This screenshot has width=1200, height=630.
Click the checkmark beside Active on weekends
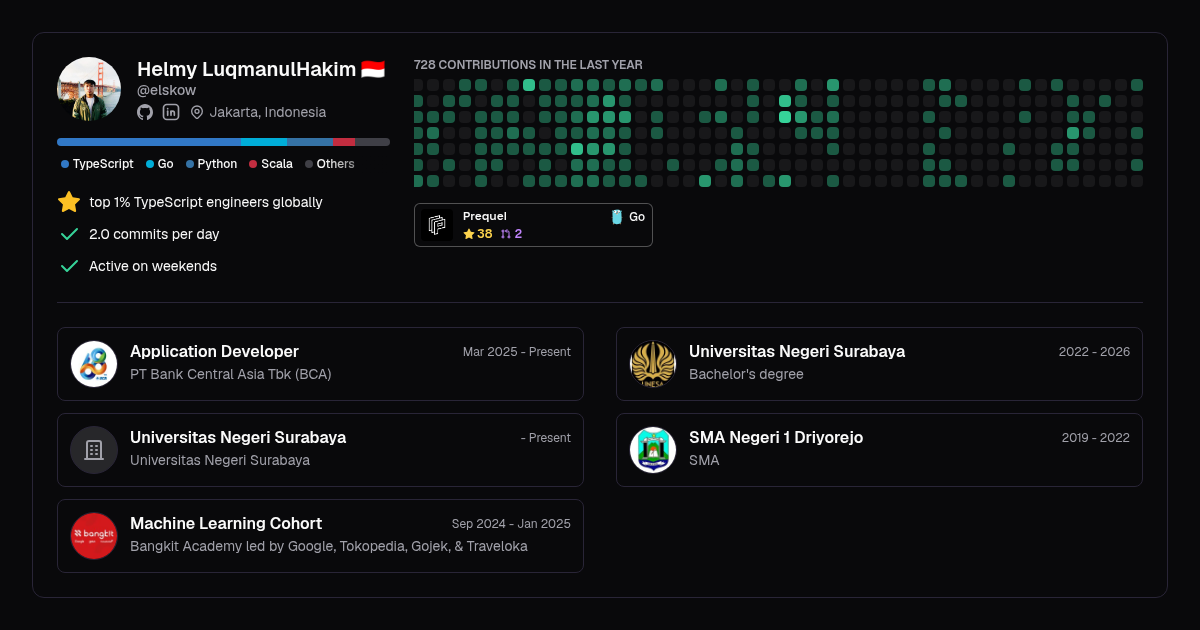click(69, 266)
